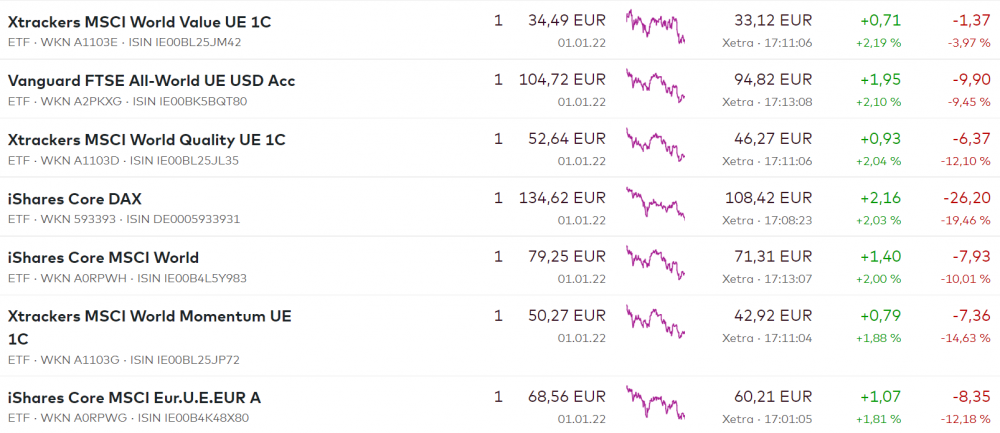The image size is (1000, 433).
Task: Open Vanguard FTSE All-World UE USD Acc
Action: coord(151,81)
